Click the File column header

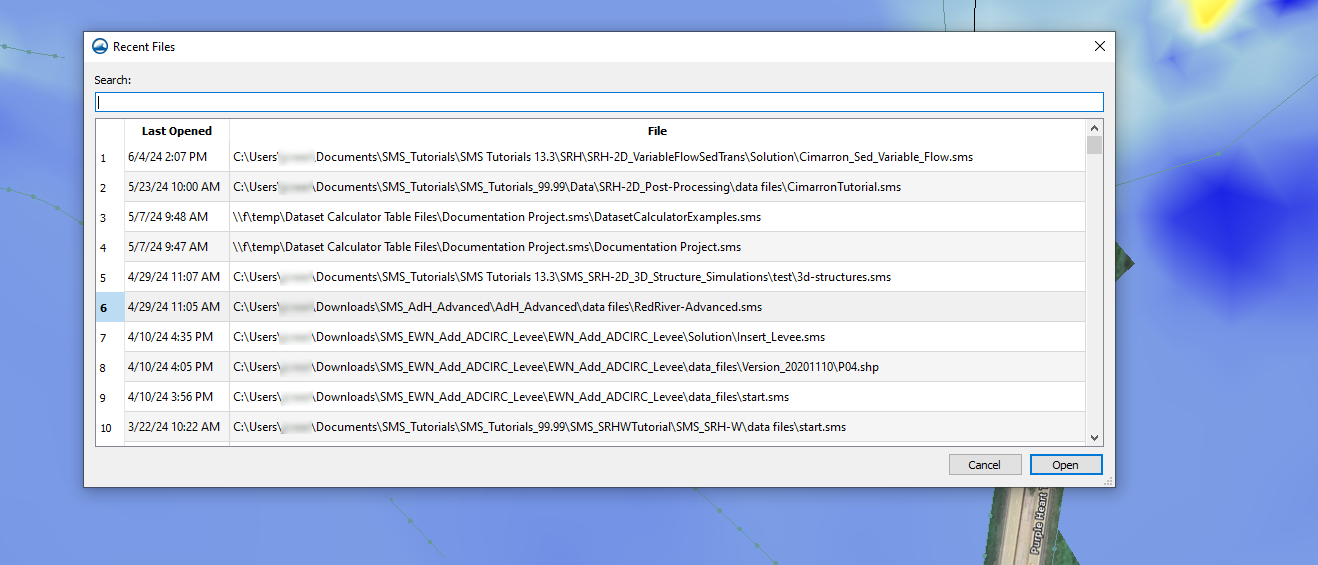tap(657, 131)
